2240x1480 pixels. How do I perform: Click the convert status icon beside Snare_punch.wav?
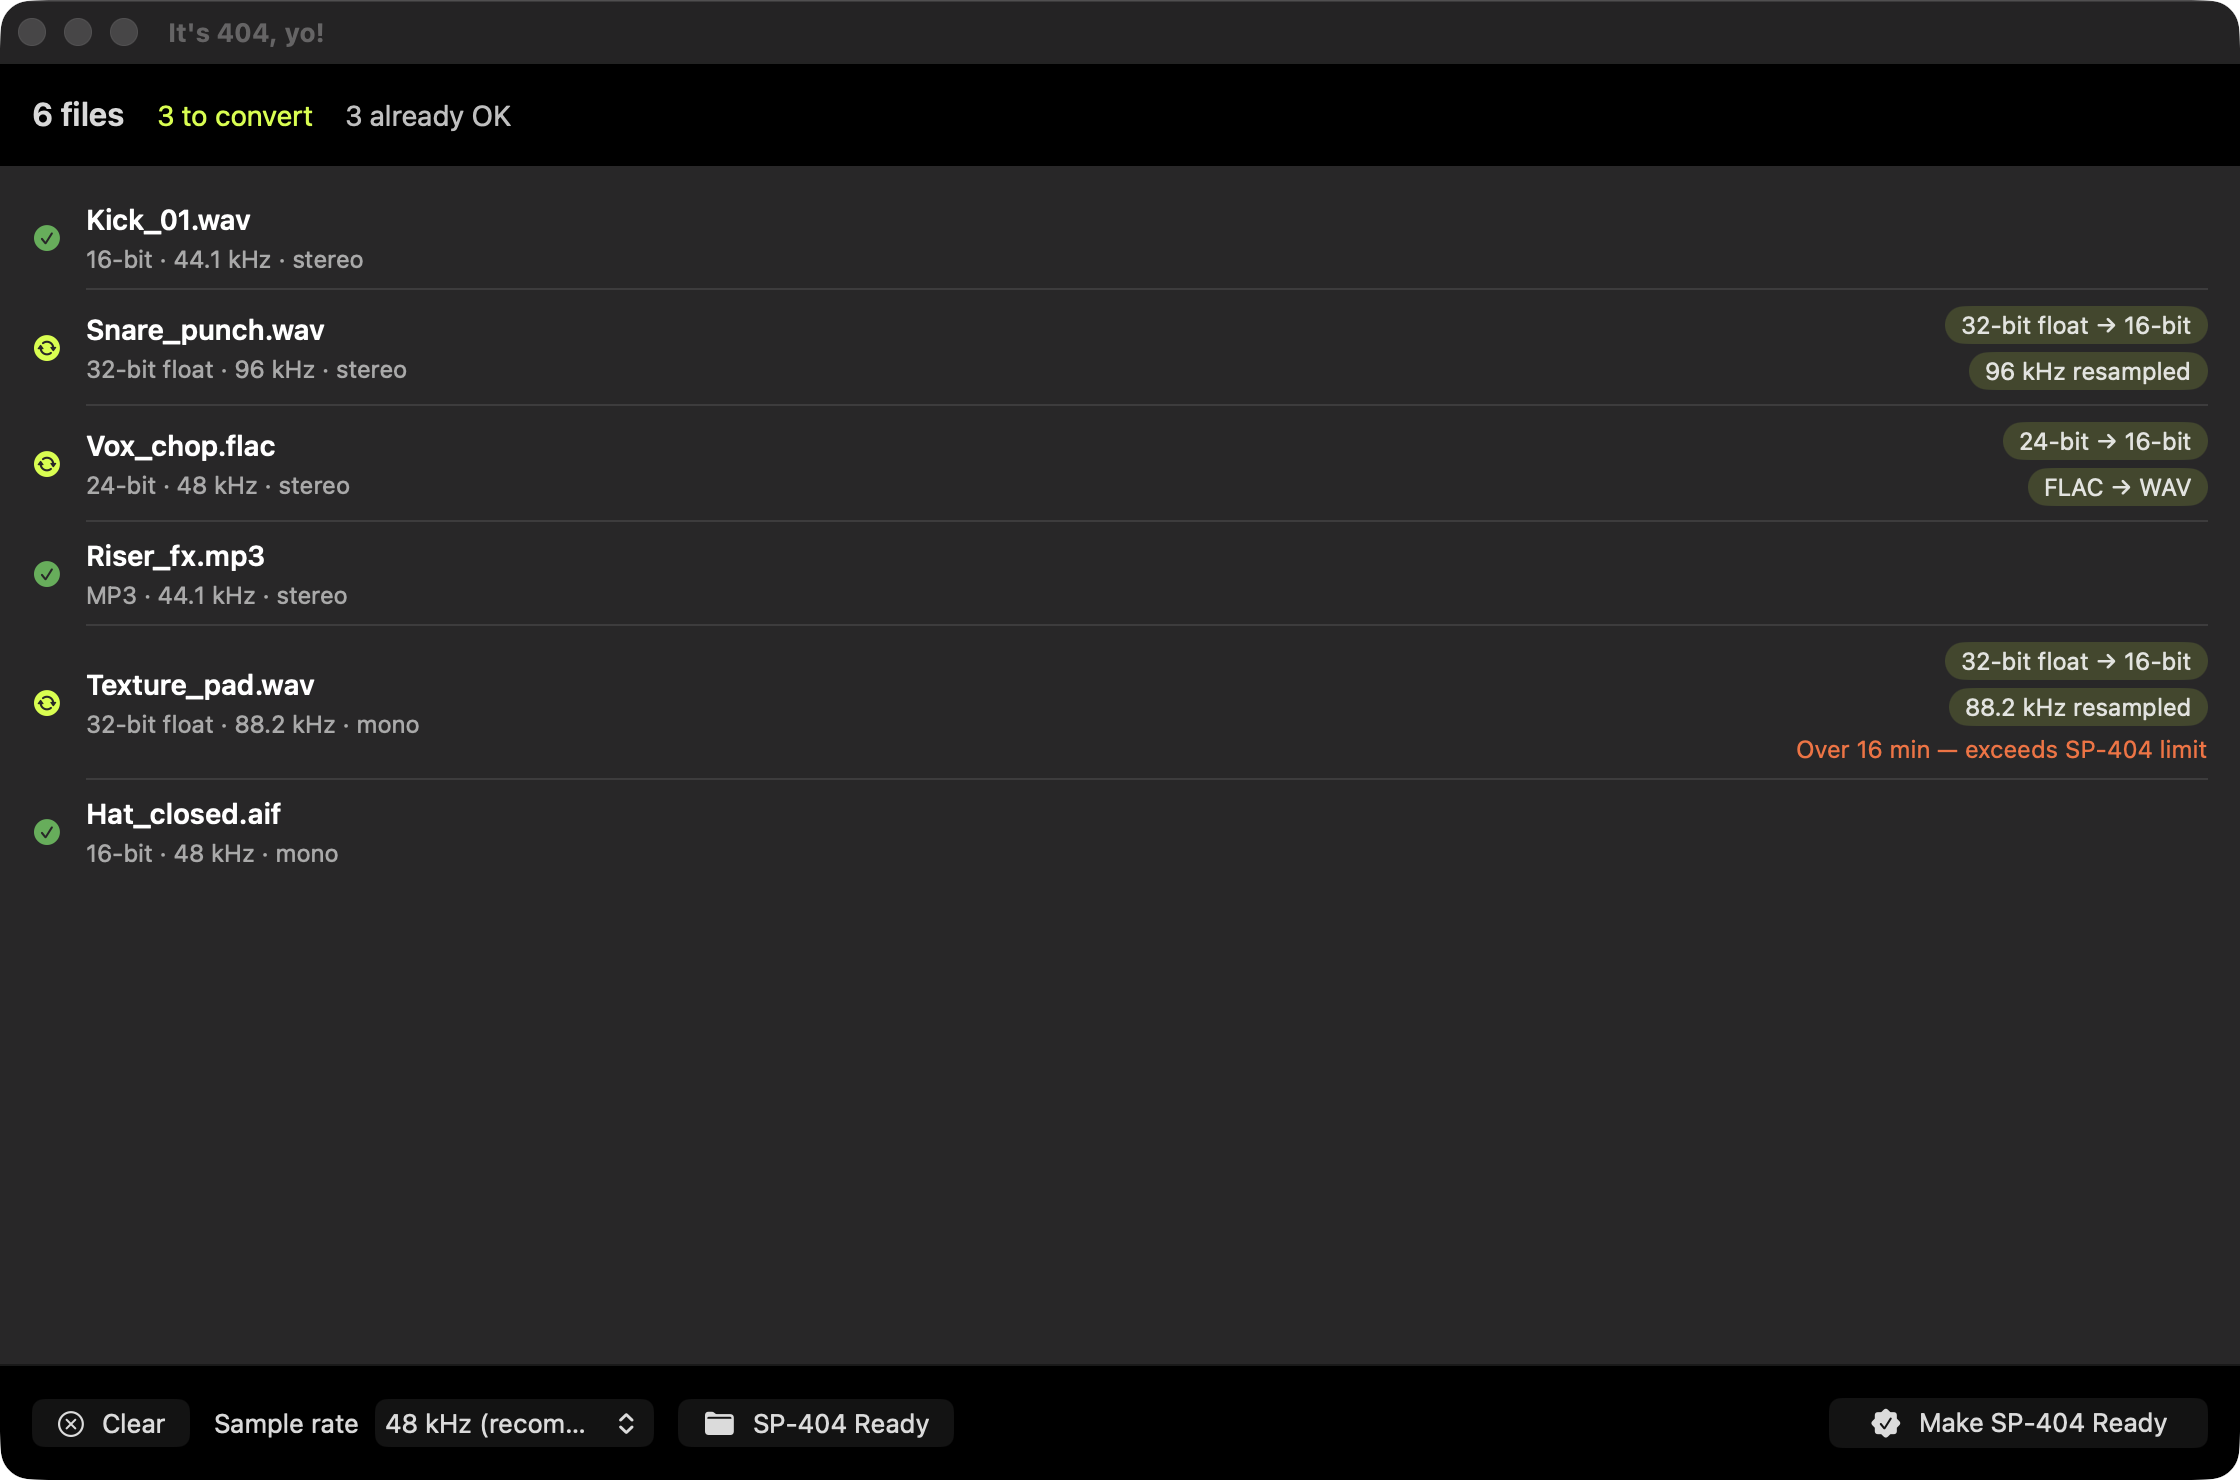pyautogui.click(x=47, y=348)
